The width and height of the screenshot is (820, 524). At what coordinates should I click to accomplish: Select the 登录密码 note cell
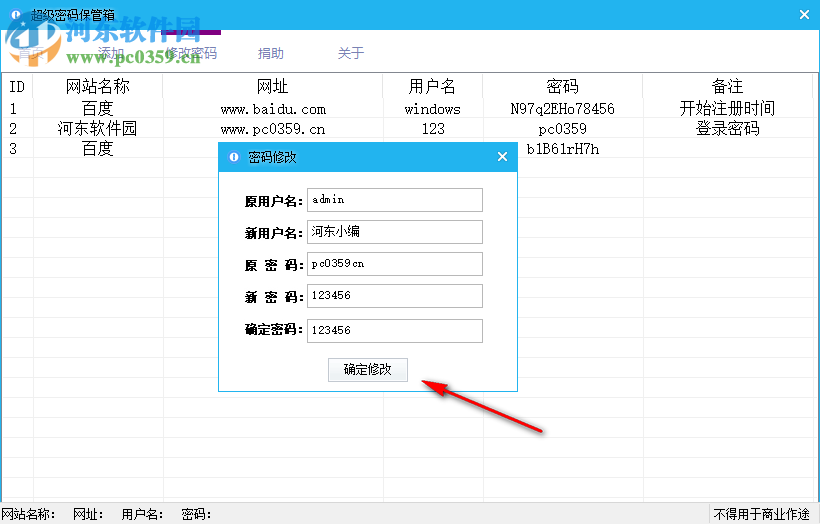[727, 129]
